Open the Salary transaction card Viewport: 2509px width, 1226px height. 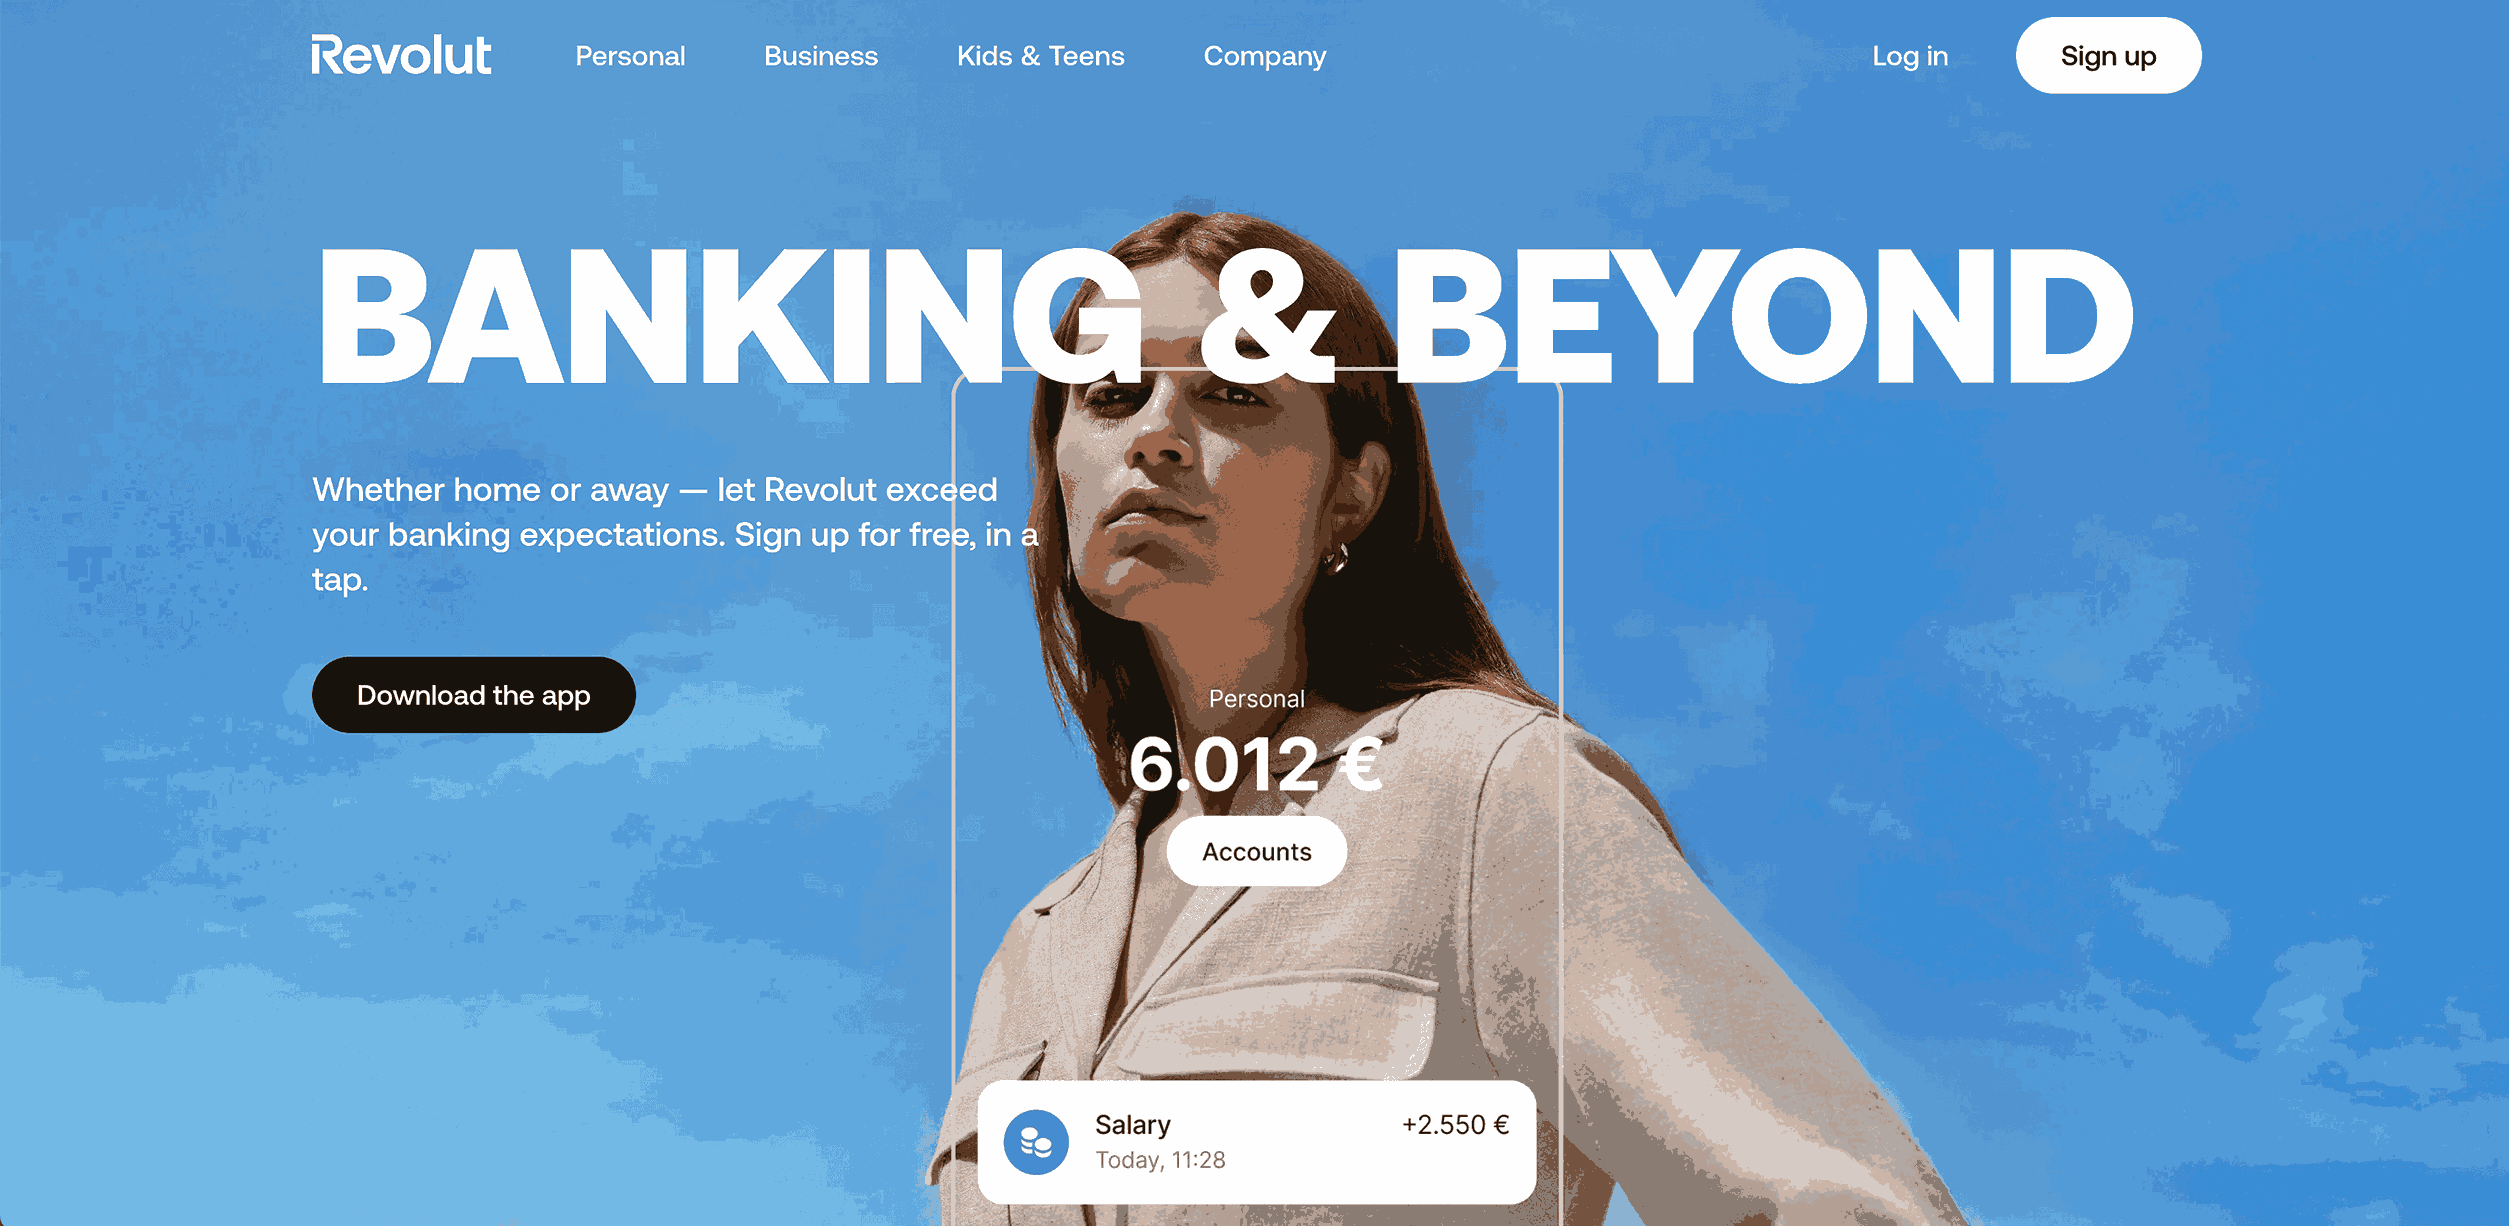point(1257,1142)
